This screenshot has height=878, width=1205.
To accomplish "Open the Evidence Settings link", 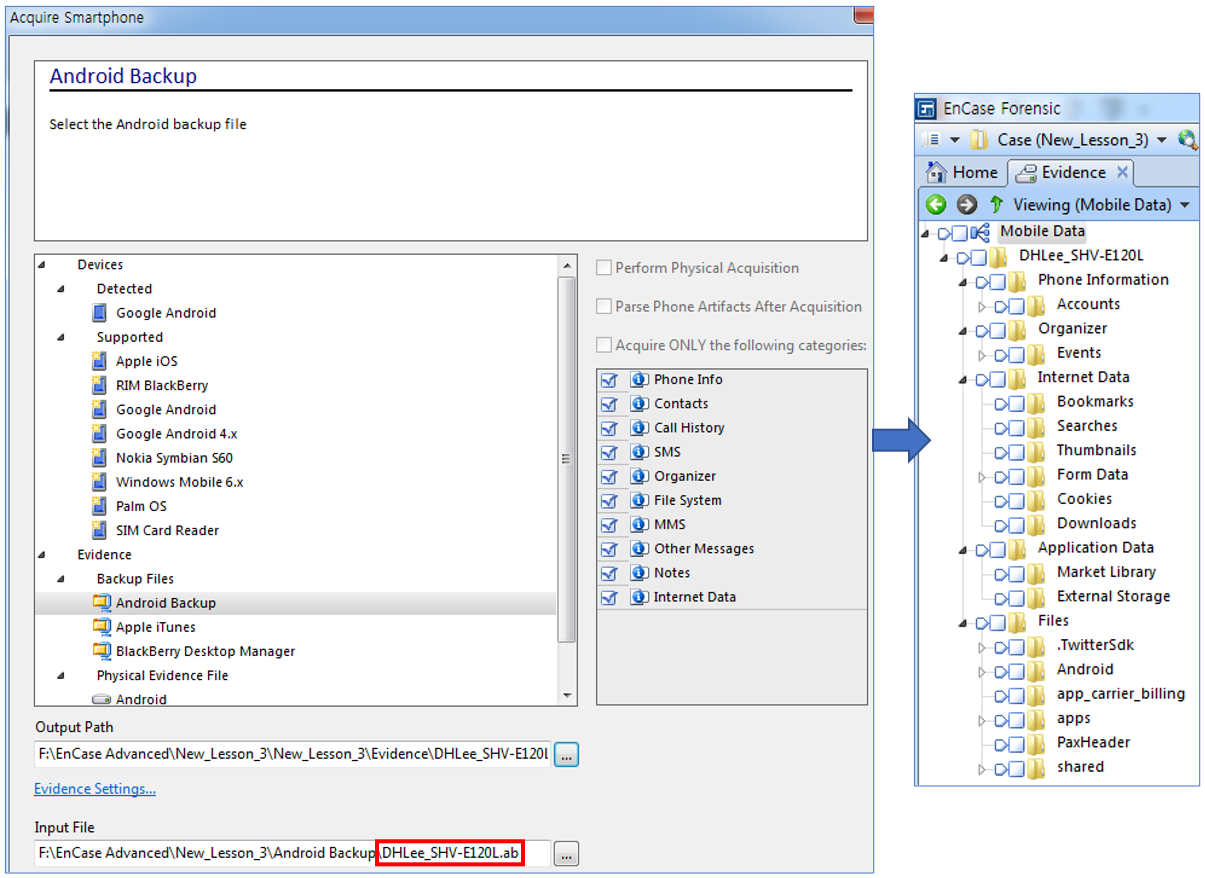I will [95, 789].
